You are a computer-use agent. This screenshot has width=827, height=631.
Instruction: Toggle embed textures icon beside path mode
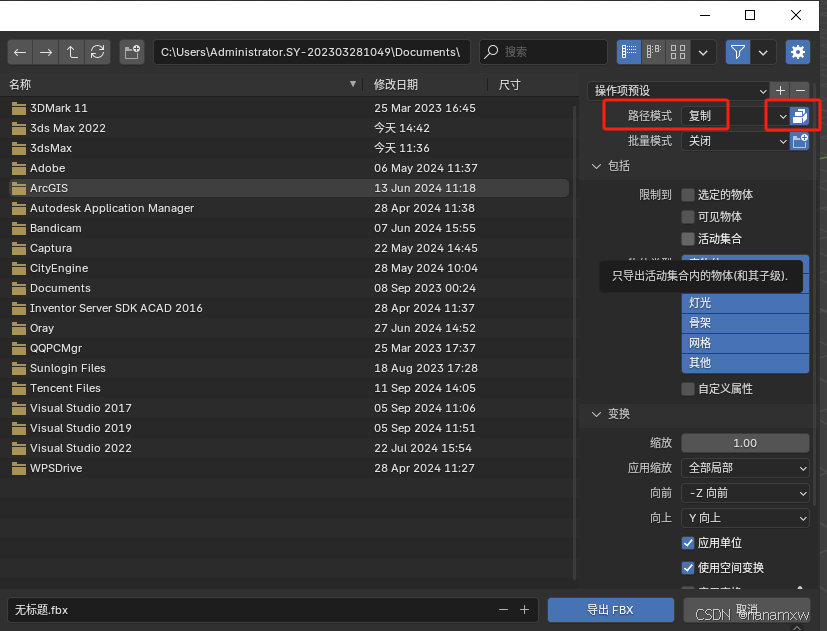[x=800, y=116]
